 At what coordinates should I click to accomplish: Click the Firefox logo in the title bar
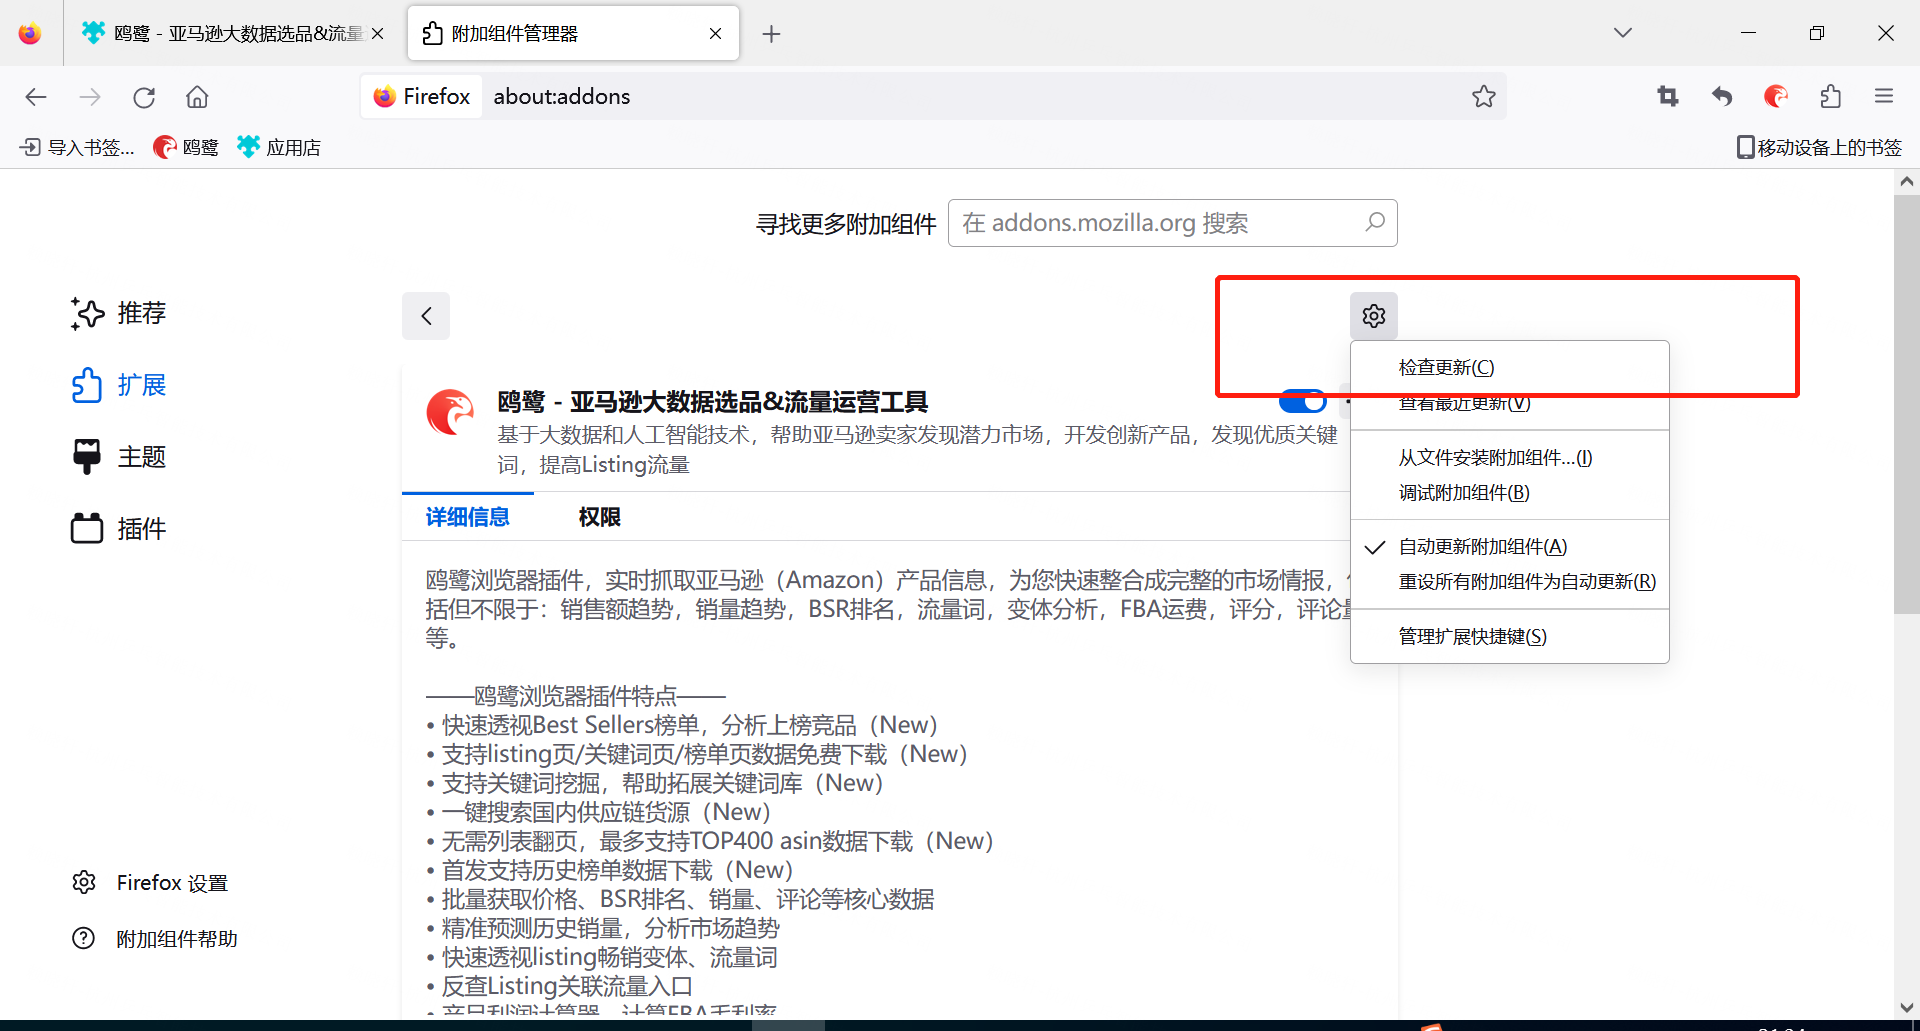pyautogui.click(x=30, y=33)
